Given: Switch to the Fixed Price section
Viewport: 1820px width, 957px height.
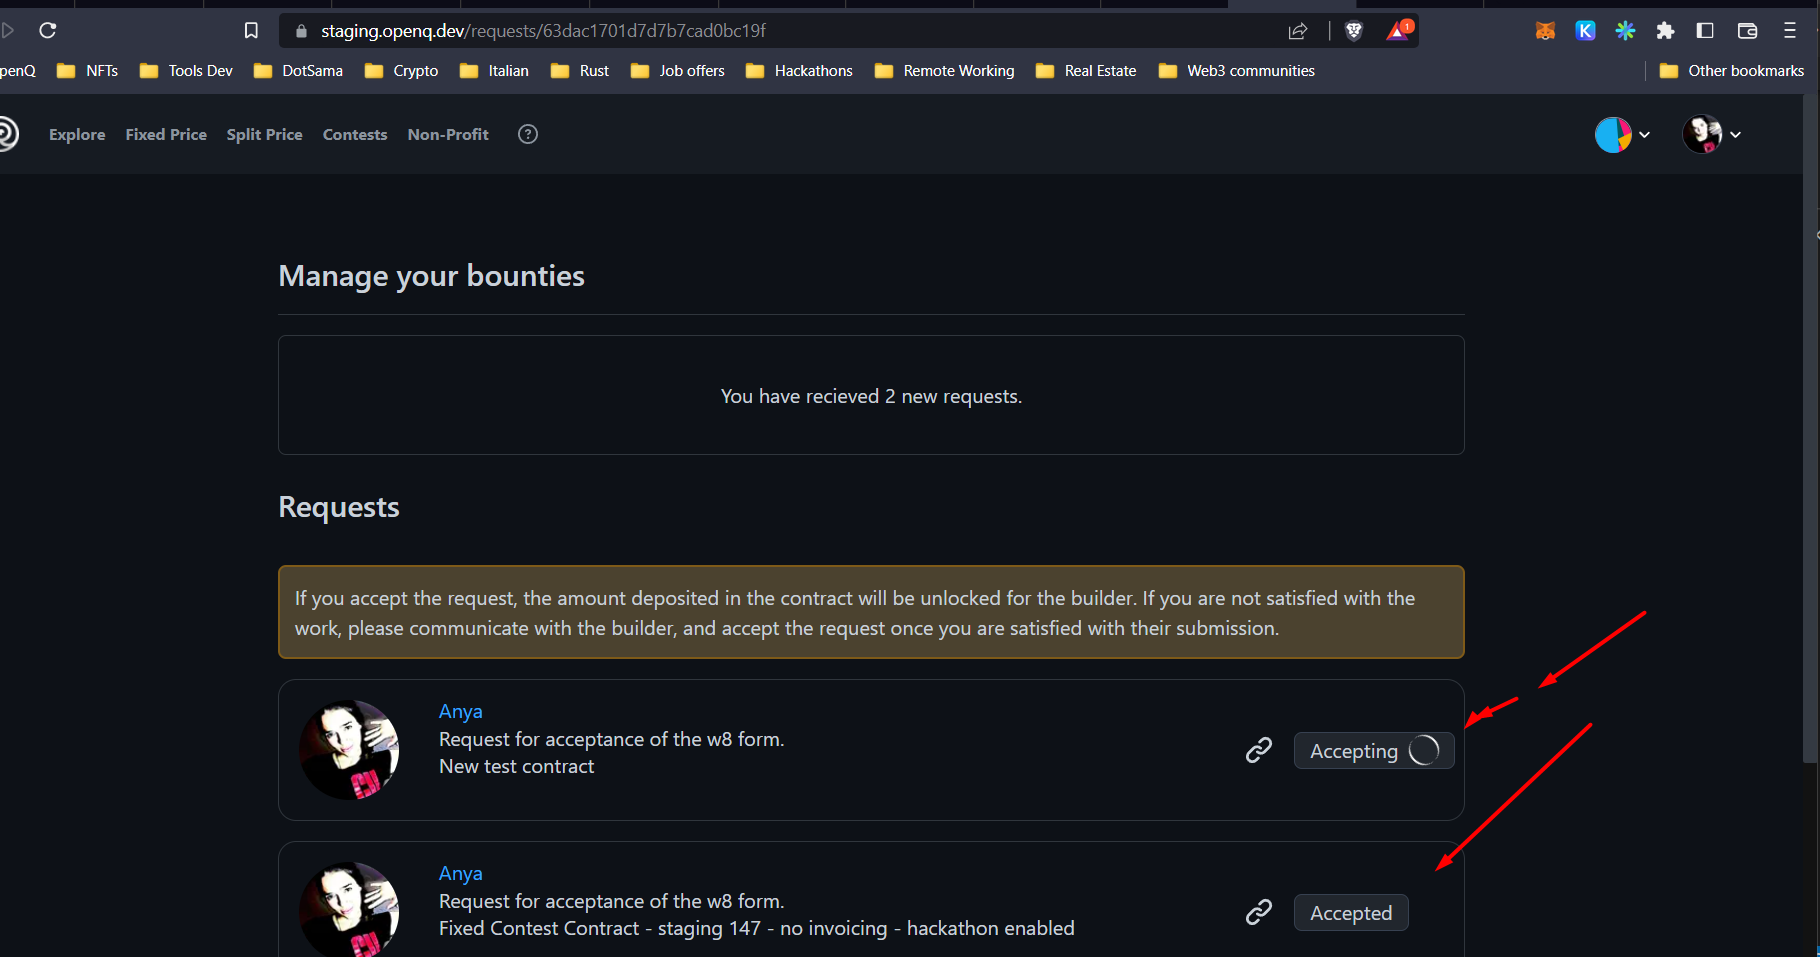Looking at the screenshot, I should (165, 134).
